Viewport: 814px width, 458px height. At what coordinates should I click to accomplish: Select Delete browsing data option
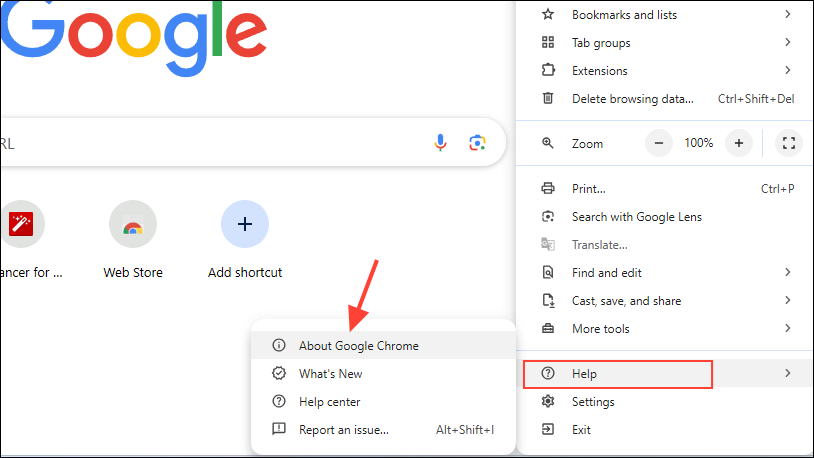click(x=632, y=99)
